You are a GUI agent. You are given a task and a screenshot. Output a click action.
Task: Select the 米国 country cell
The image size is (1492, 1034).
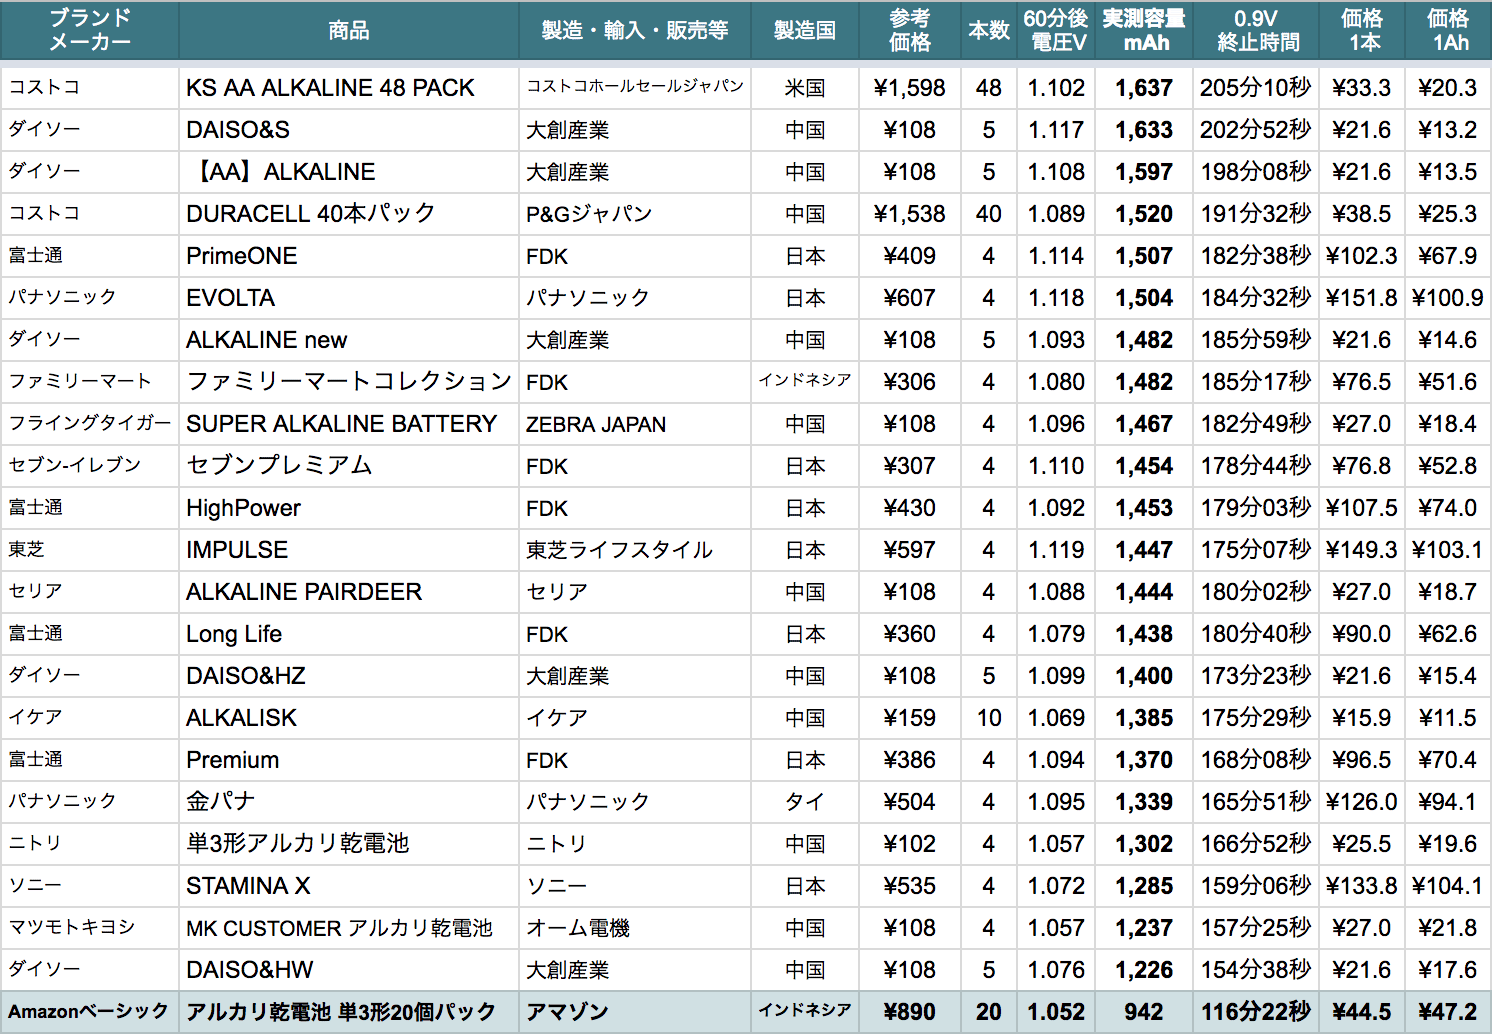pyautogui.click(x=805, y=88)
